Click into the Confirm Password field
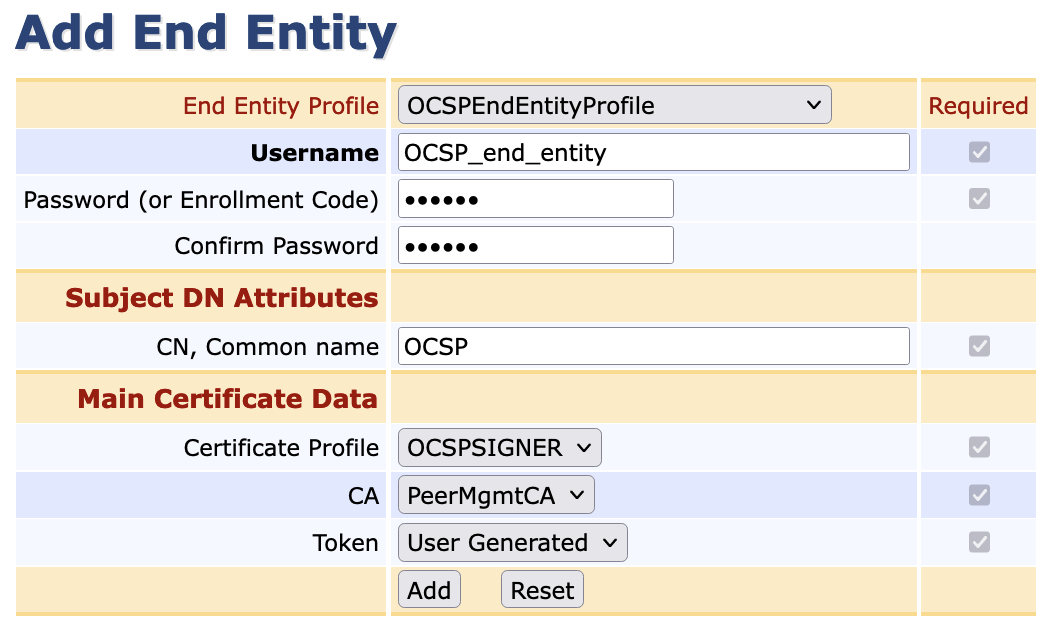 click(535, 245)
